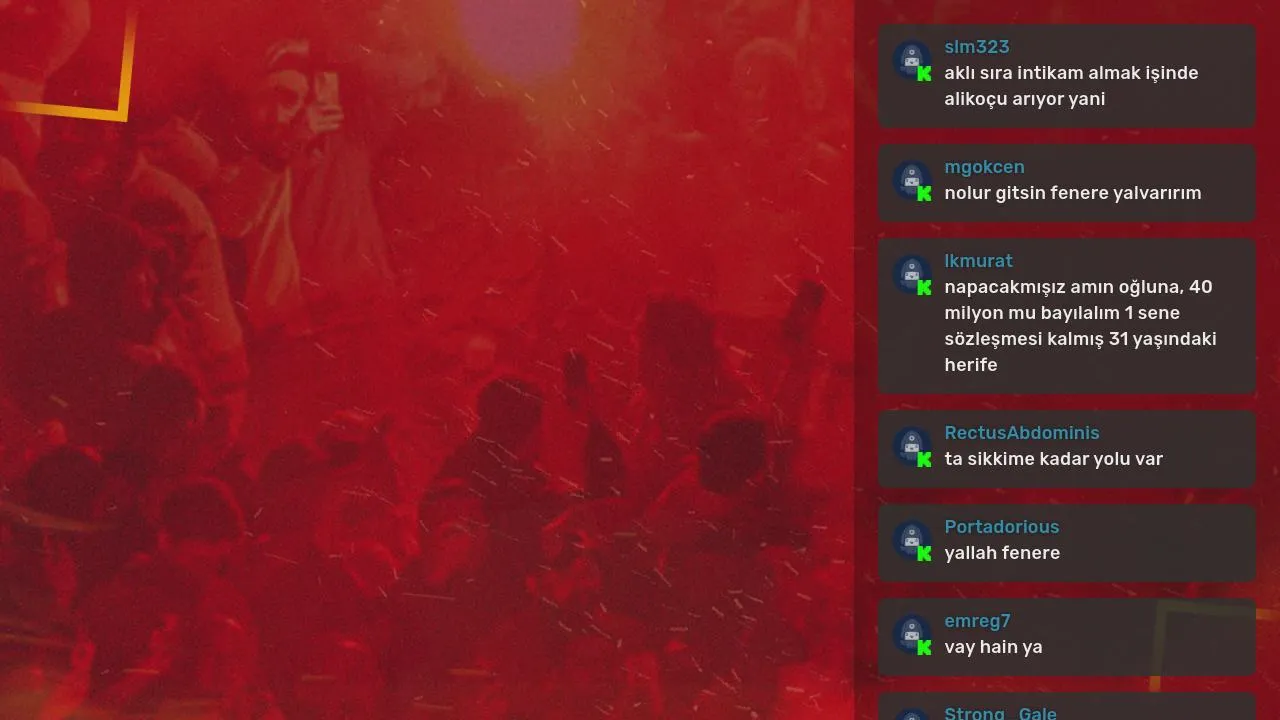The height and width of the screenshot is (720, 1280).
Task: Select message 'nolur gitsin fenere yalvarırım'
Action: (x=1073, y=193)
